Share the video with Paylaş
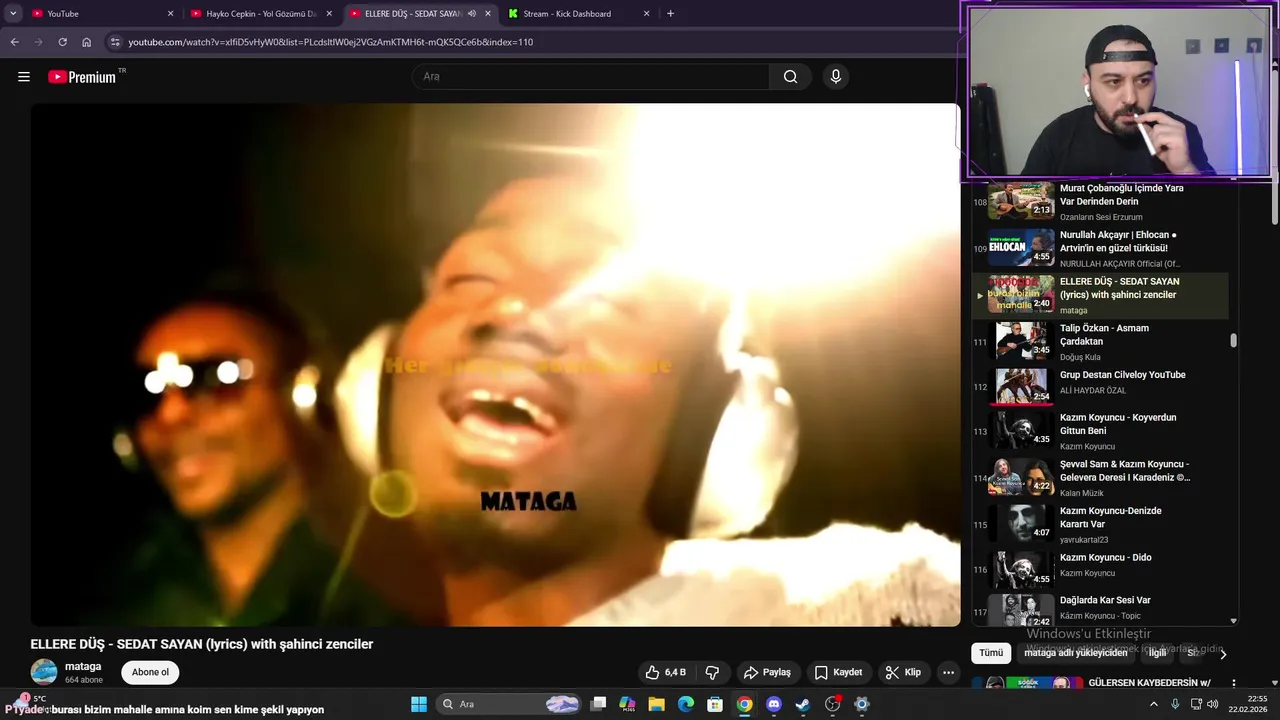This screenshot has height=720, width=1280. [768, 672]
